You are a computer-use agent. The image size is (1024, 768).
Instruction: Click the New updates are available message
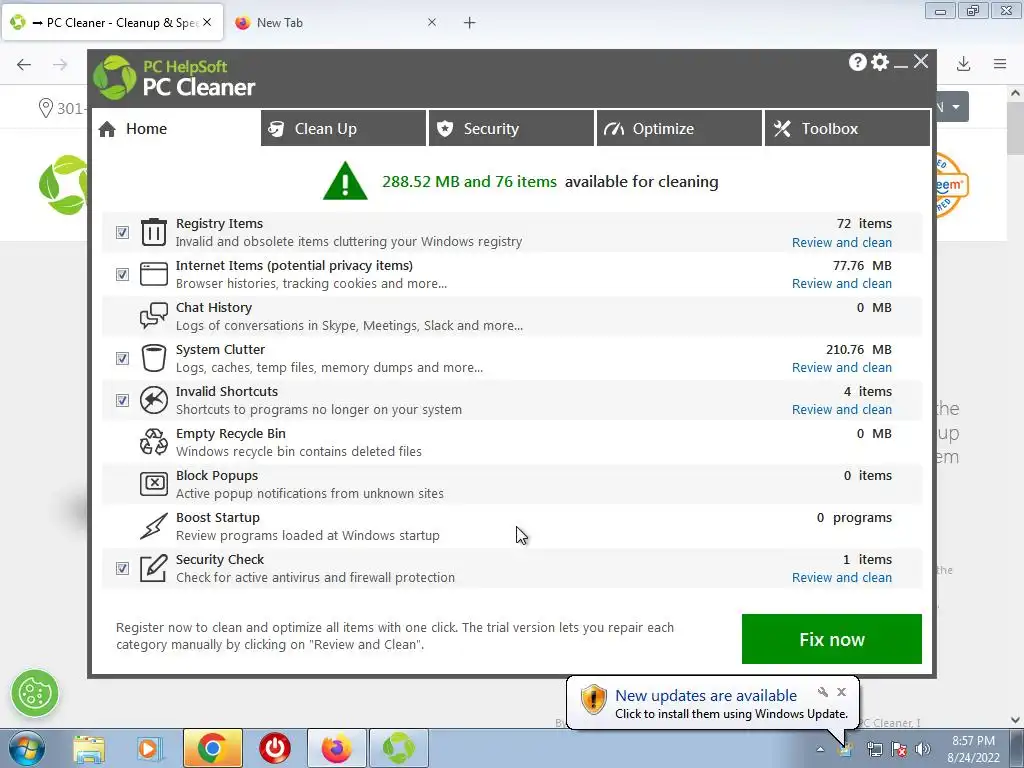[706, 696]
